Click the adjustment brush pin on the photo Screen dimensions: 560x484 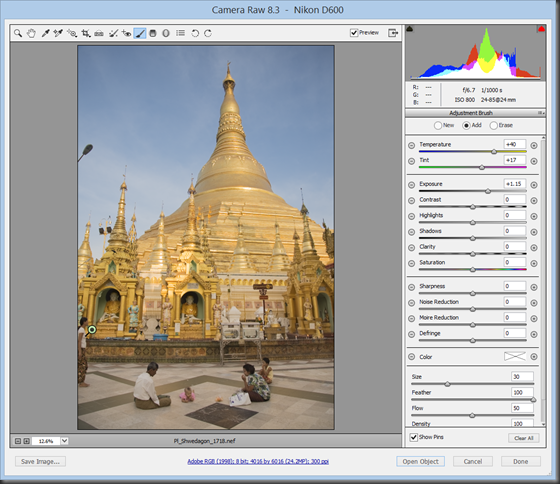tap(92, 329)
